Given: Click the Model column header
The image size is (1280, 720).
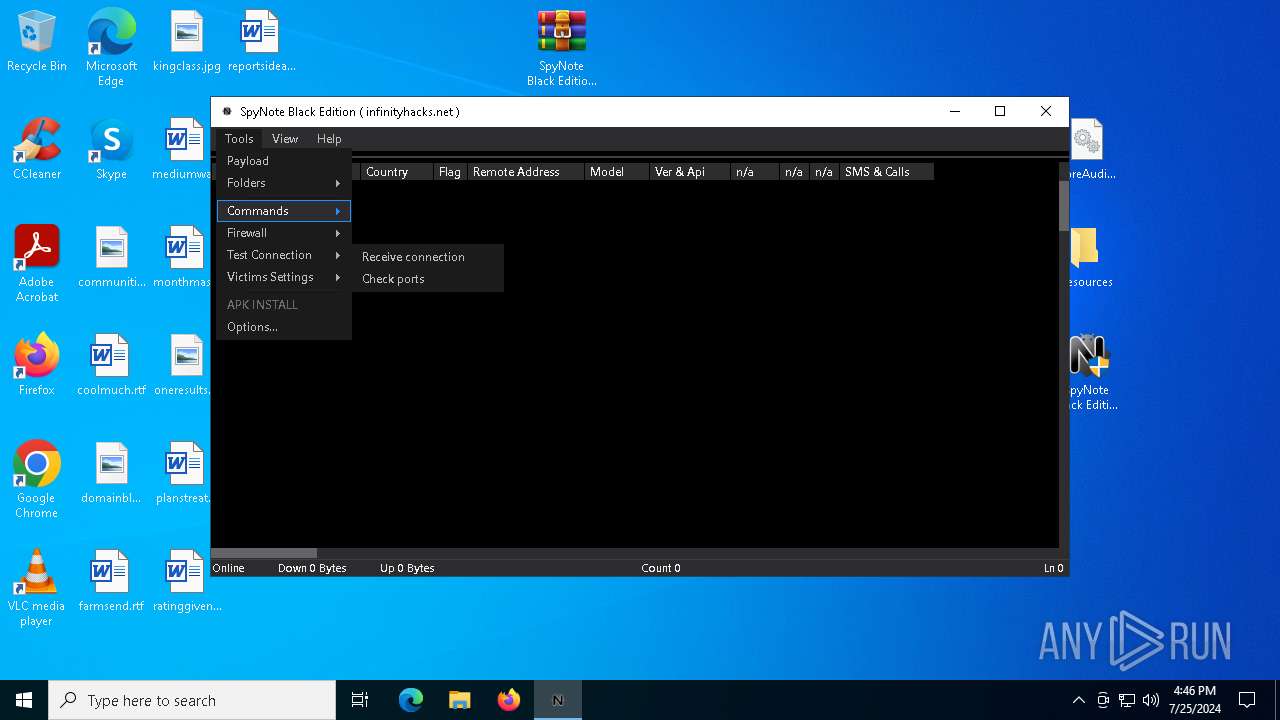Looking at the screenshot, I should point(617,172).
